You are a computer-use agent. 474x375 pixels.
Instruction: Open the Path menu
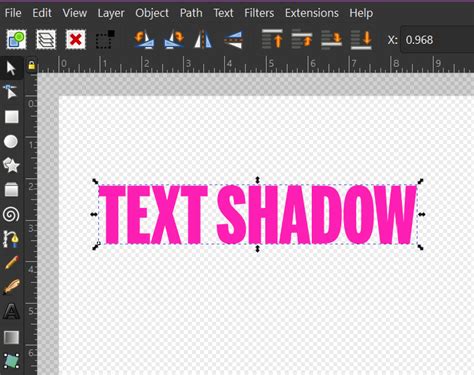coord(191,13)
